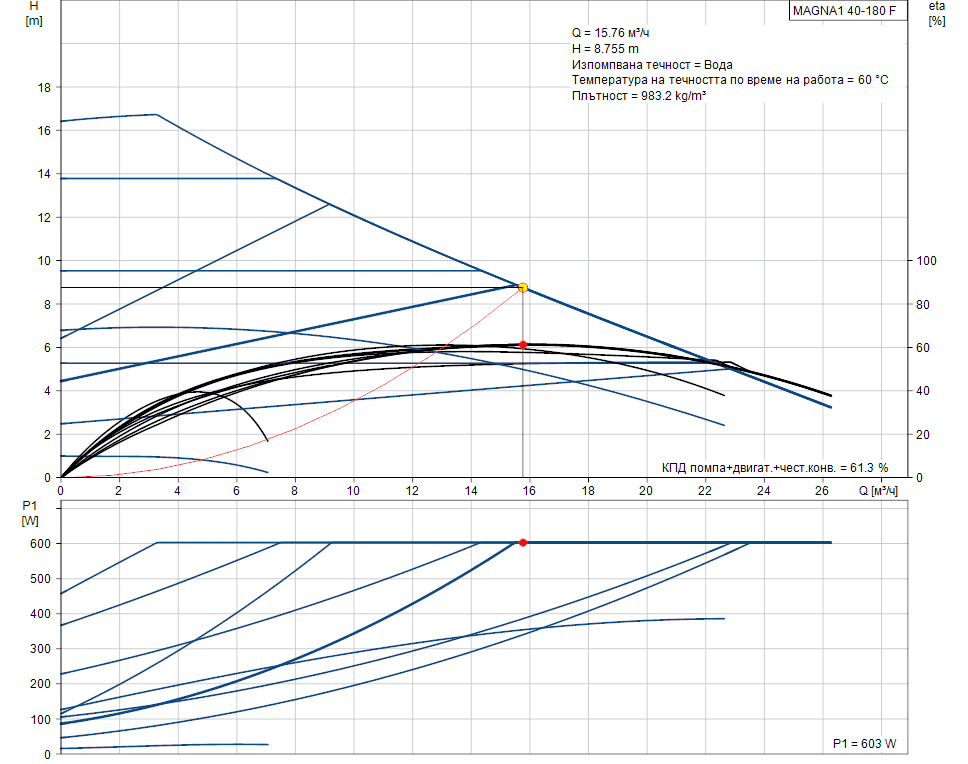This screenshot has width=968, height=764.
Task: Select the Q [m³/ч] axis label
Action: [877, 491]
